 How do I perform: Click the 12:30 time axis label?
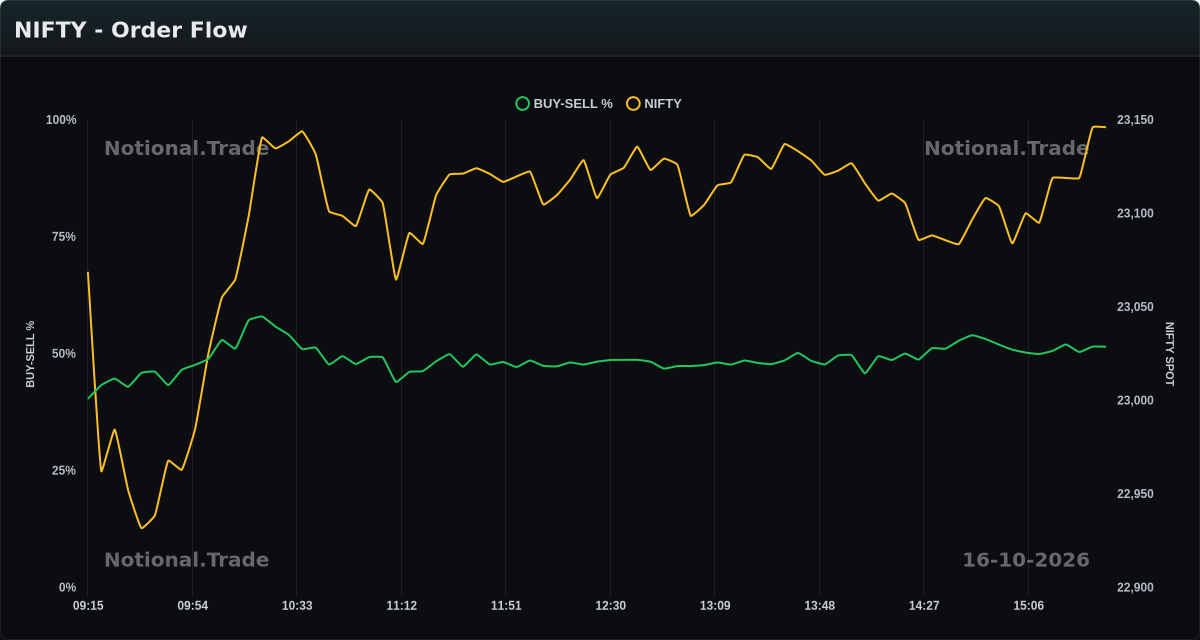point(611,606)
